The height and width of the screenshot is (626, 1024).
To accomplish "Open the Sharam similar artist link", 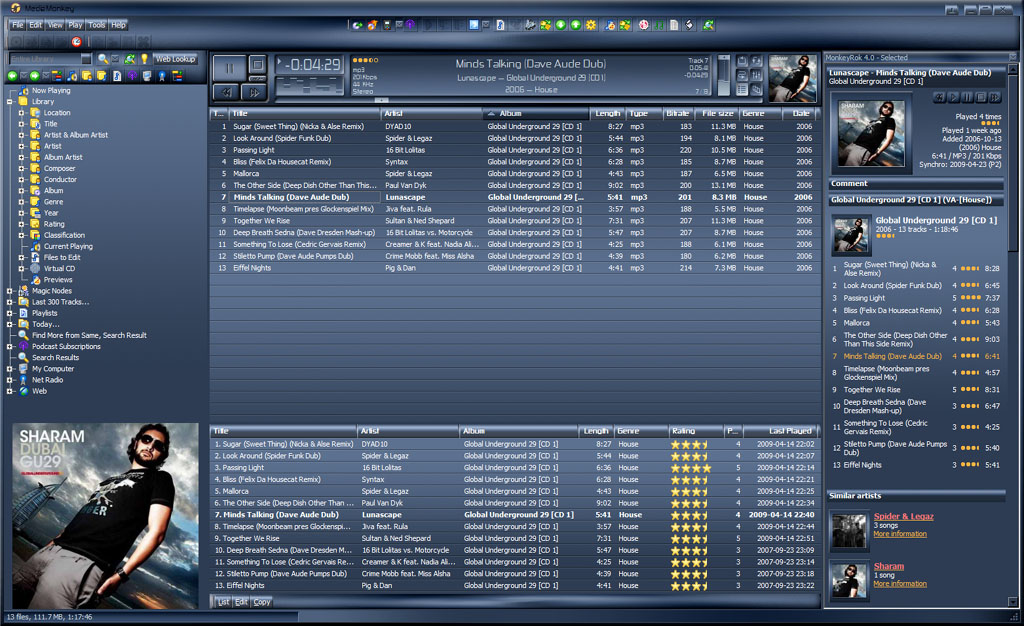I will pyautogui.click(x=889, y=567).
